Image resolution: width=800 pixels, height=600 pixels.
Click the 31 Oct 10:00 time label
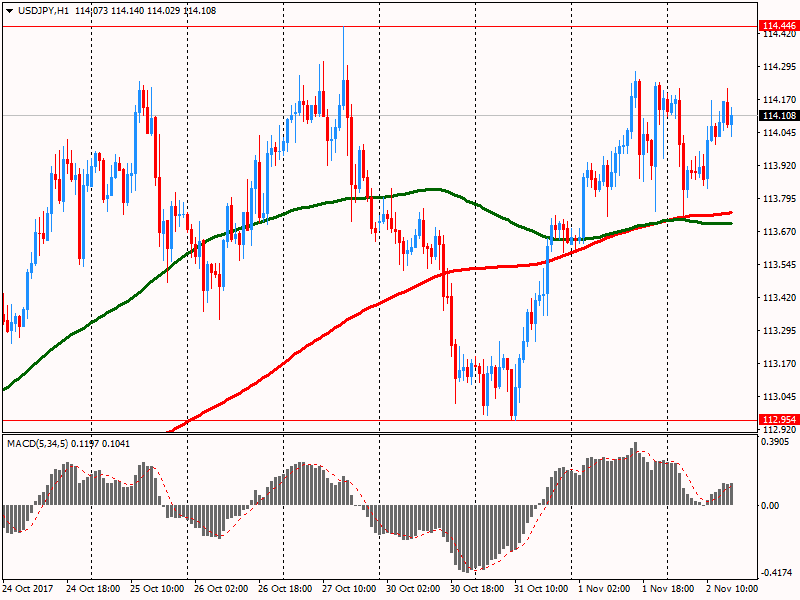tap(541, 589)
